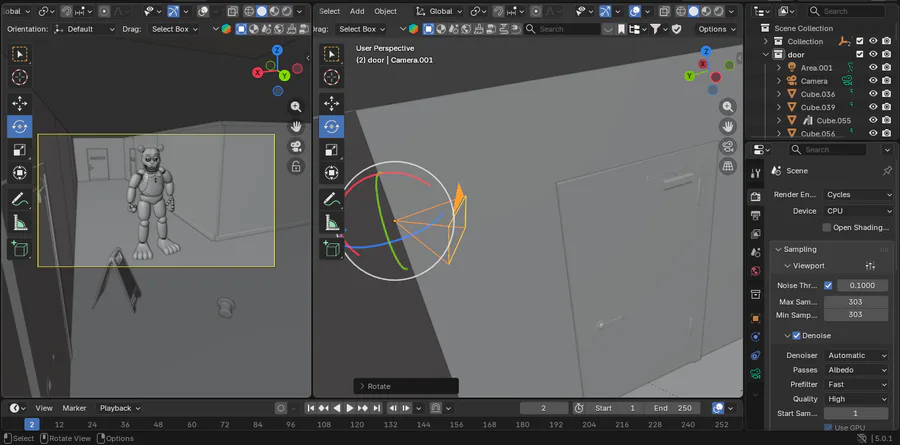The width and height of the screenshot is (900, 445).
Task: Select the Select Box tool in left viewport
Action: (20, 54)
